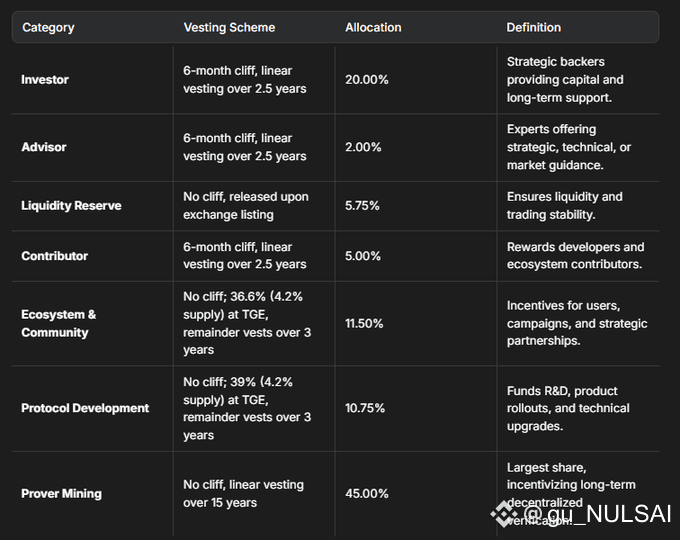680x540 pixels.
Task: Click the Allocation column header
Action: [373, 27]
